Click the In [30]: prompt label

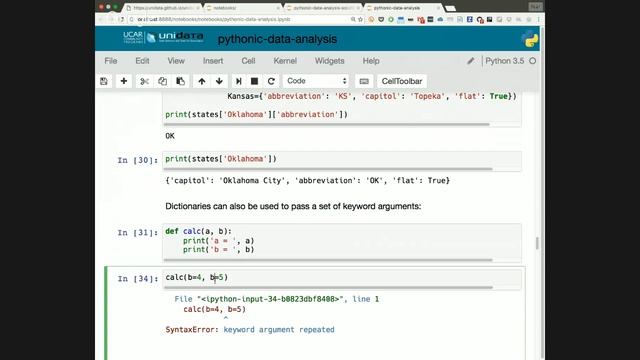point(138,160)
